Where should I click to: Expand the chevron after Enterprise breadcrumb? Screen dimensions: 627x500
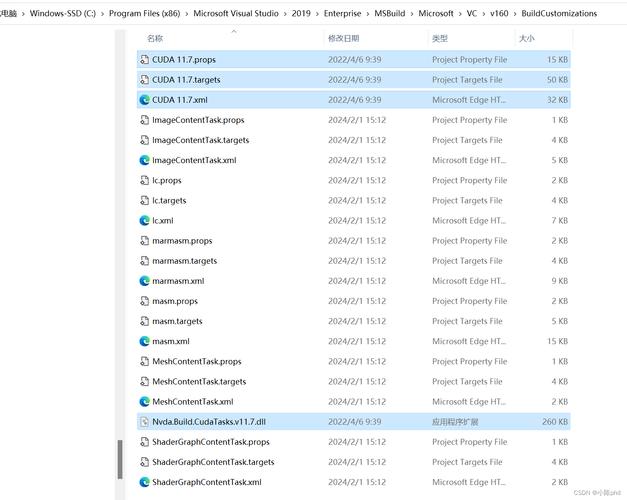point(368,14)
